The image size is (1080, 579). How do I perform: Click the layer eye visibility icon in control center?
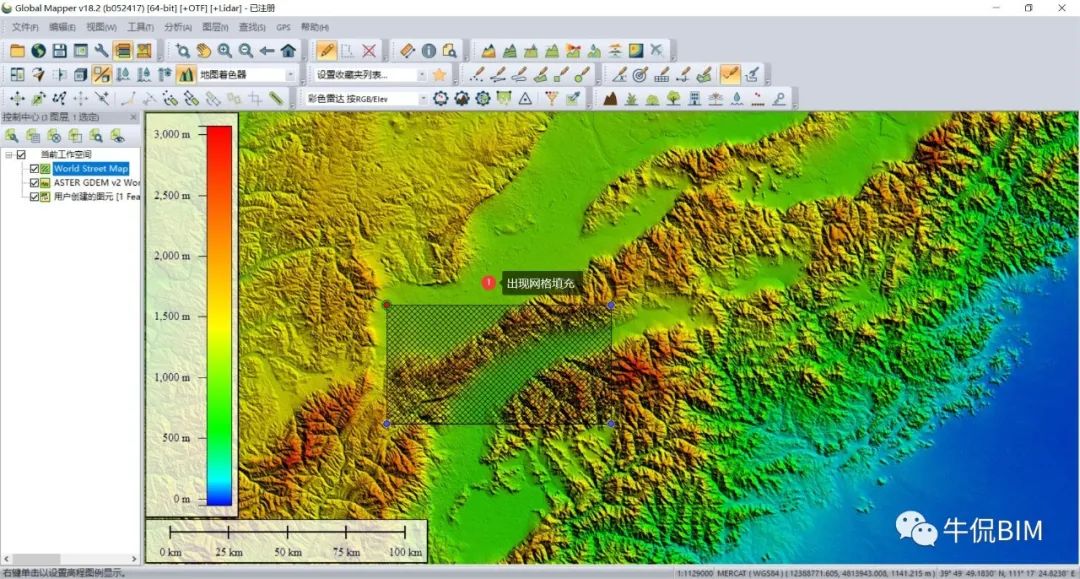pyautogui.click(x=118, y=136)
